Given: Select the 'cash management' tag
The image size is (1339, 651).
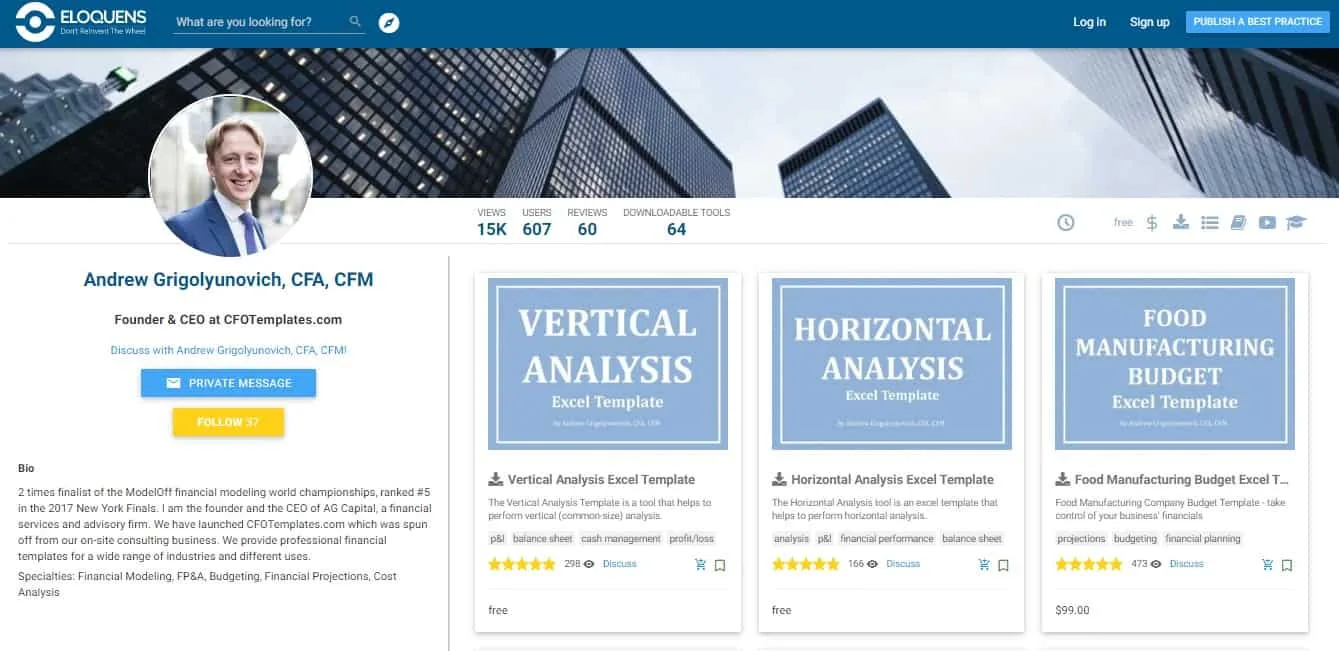Looking at the screenshot, I should [x=621, y=539].
